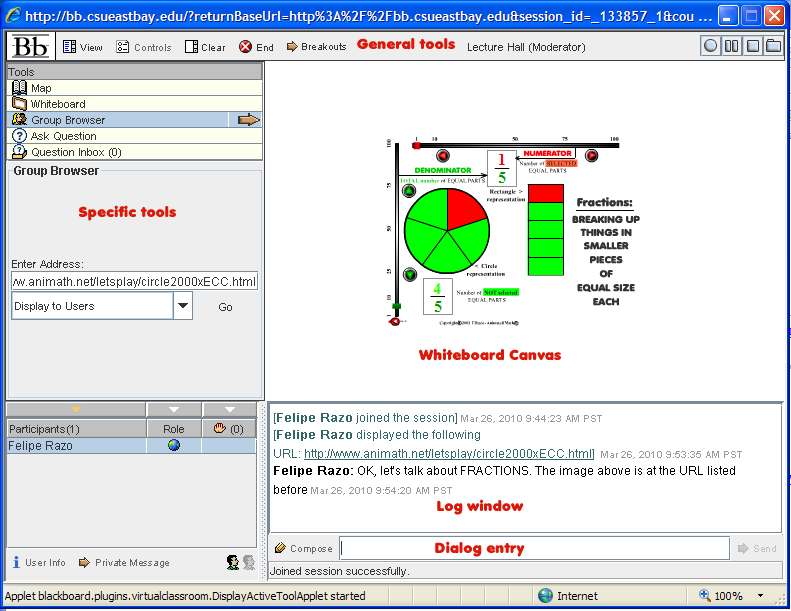Open the Question Inbox
791x611 pixels.
point(75,152)
